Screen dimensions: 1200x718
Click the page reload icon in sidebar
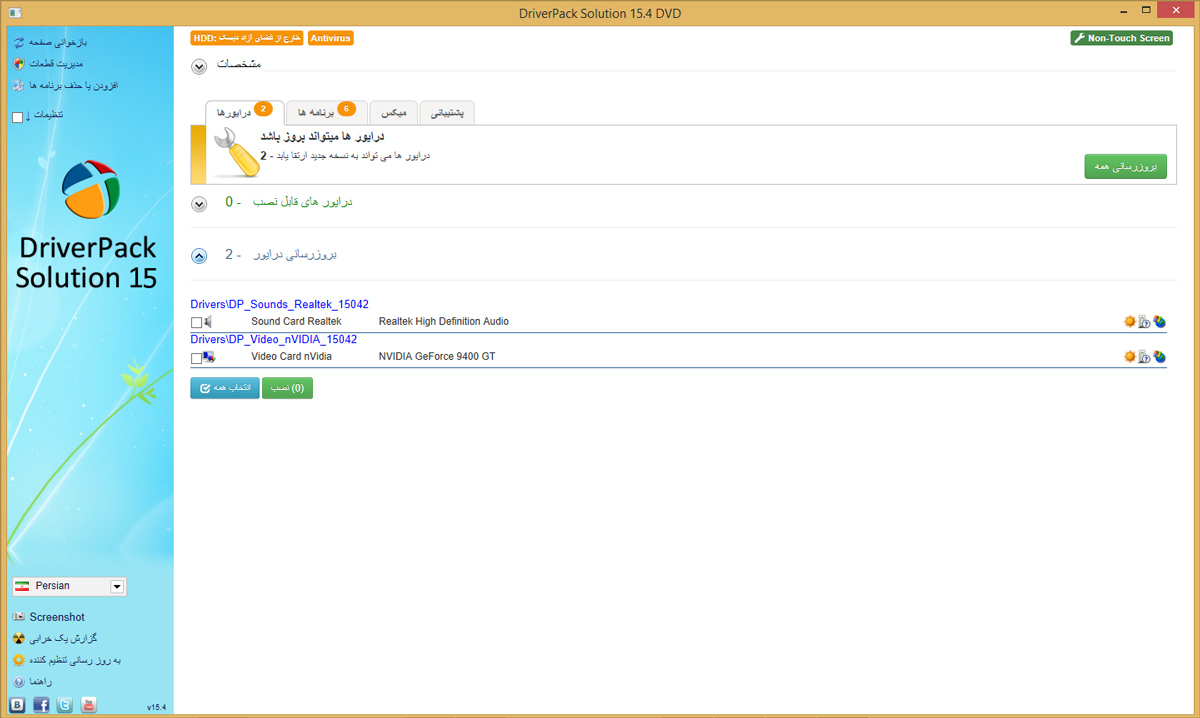pyautogui.click(x=18, y=43)
